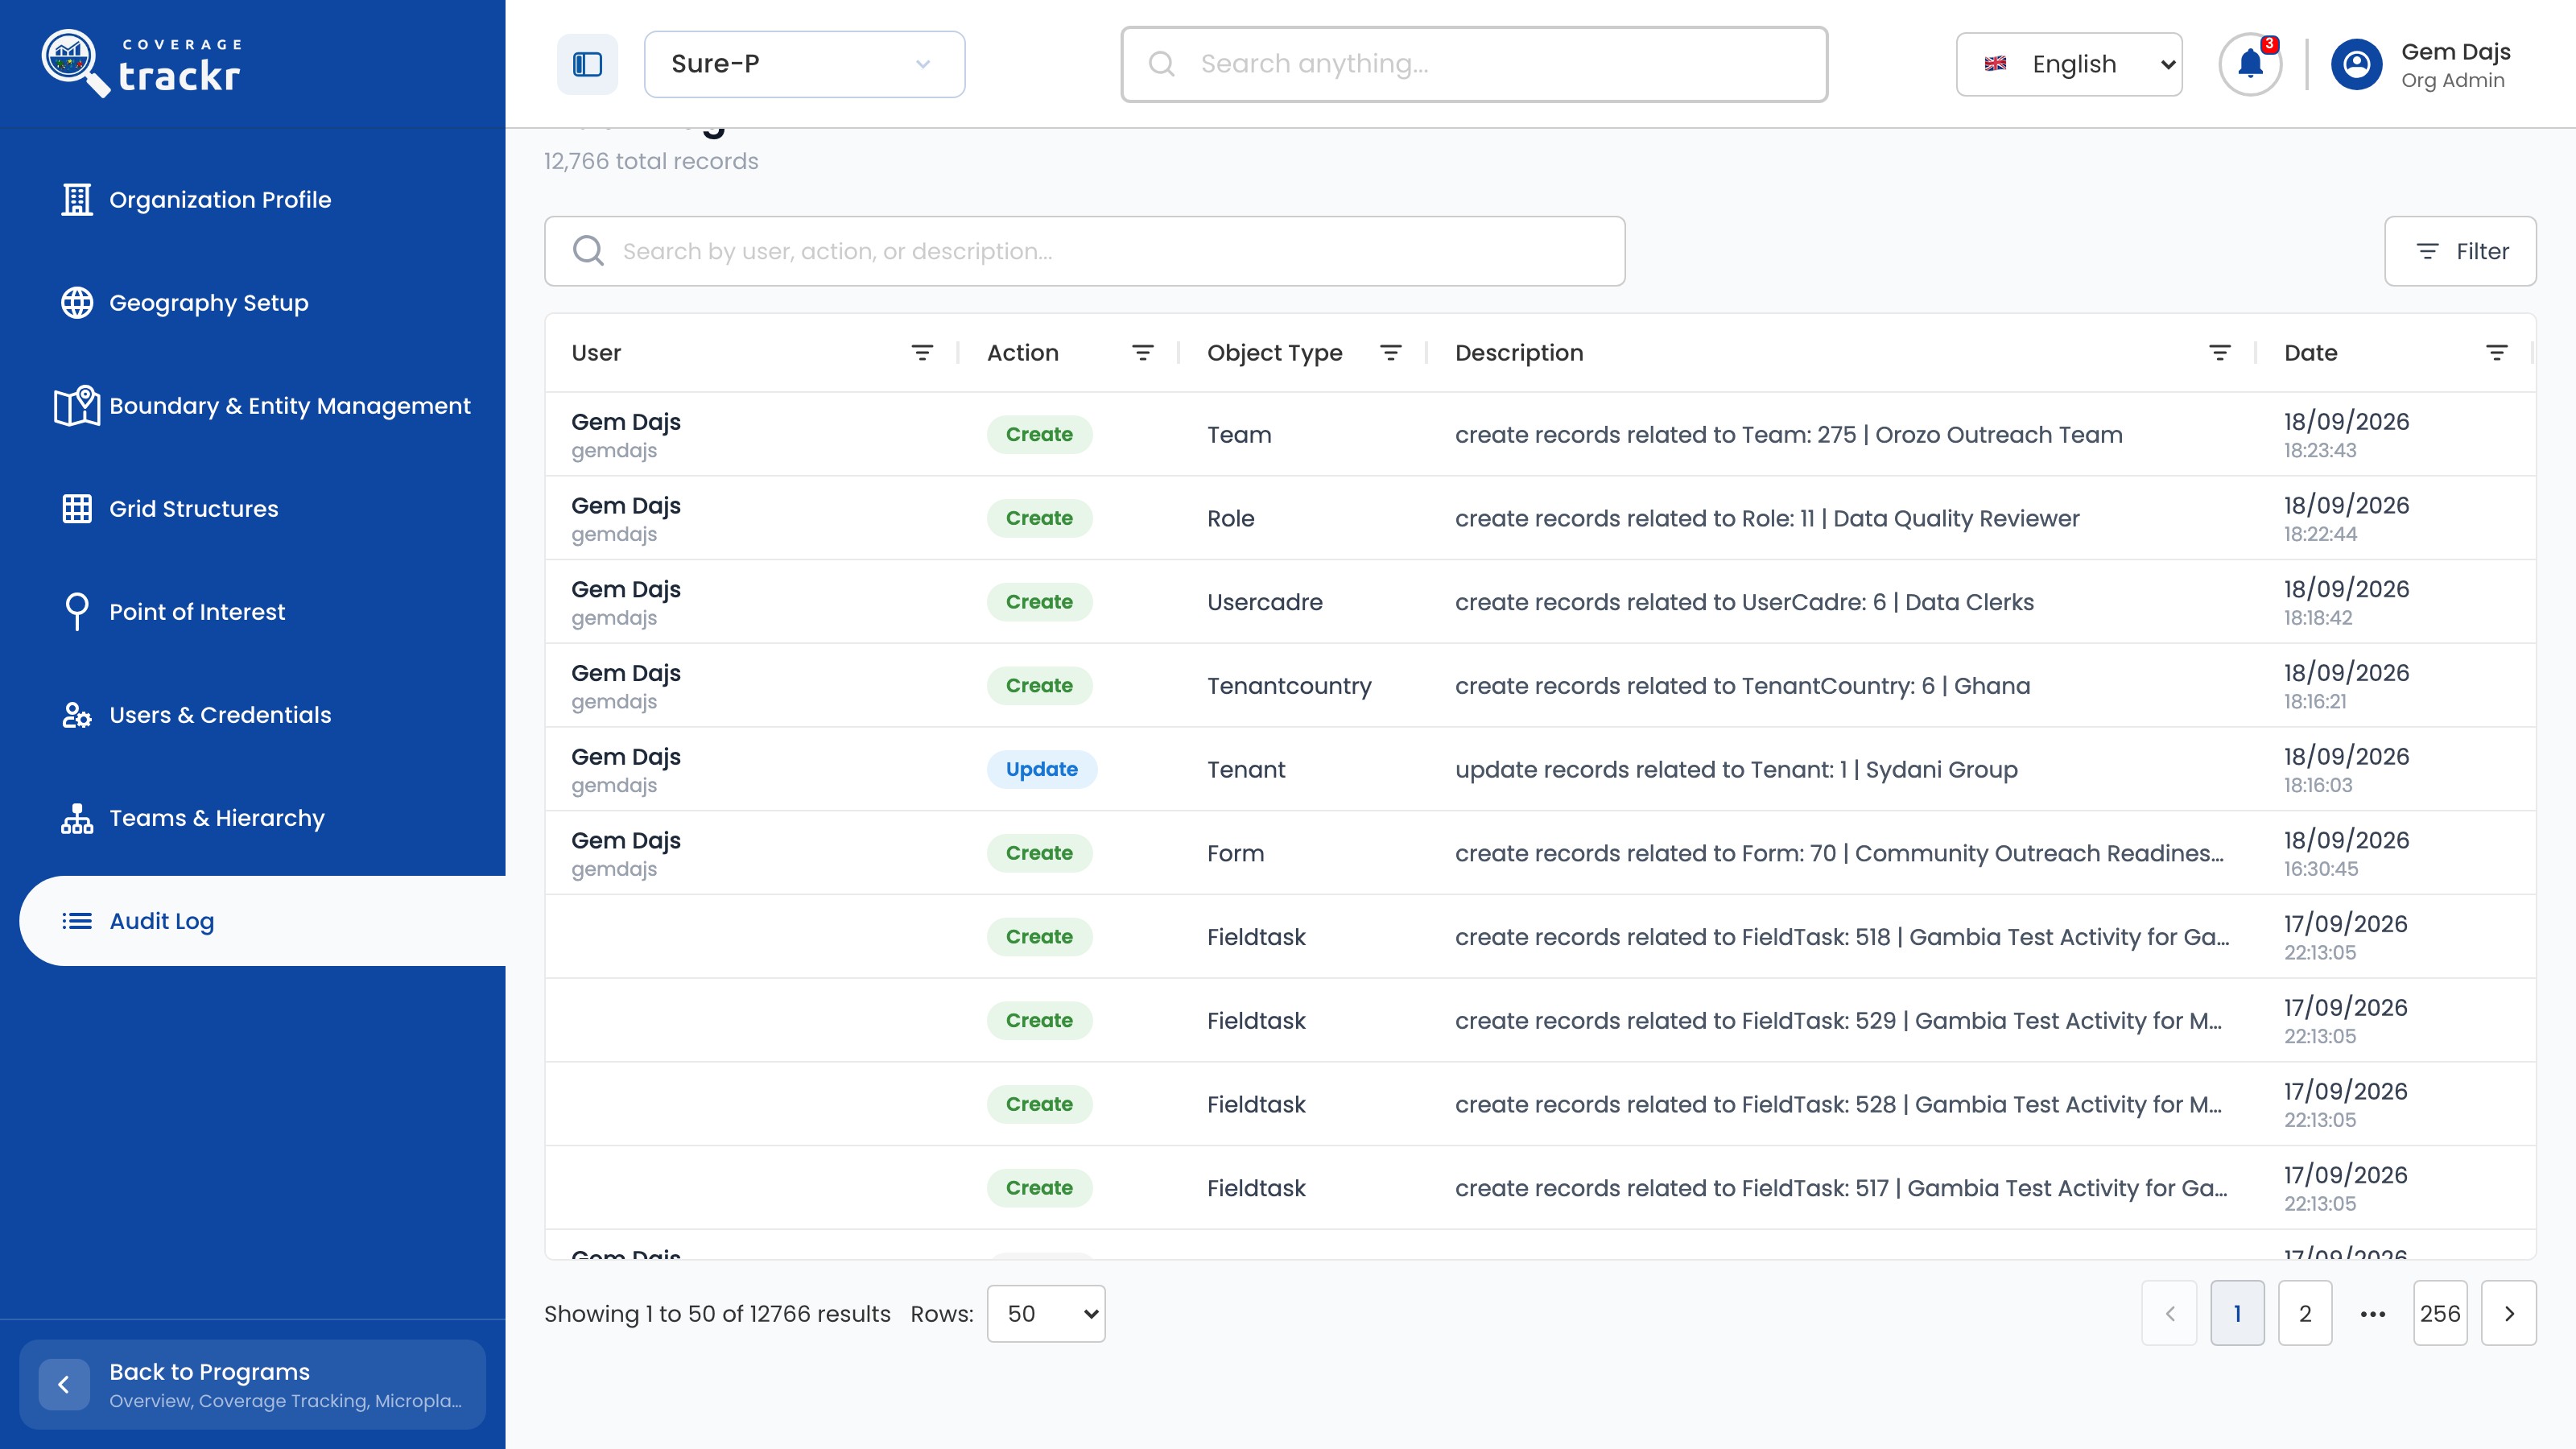
Task: Click the Coverage Trackr logo
Action: coord(141,64)
